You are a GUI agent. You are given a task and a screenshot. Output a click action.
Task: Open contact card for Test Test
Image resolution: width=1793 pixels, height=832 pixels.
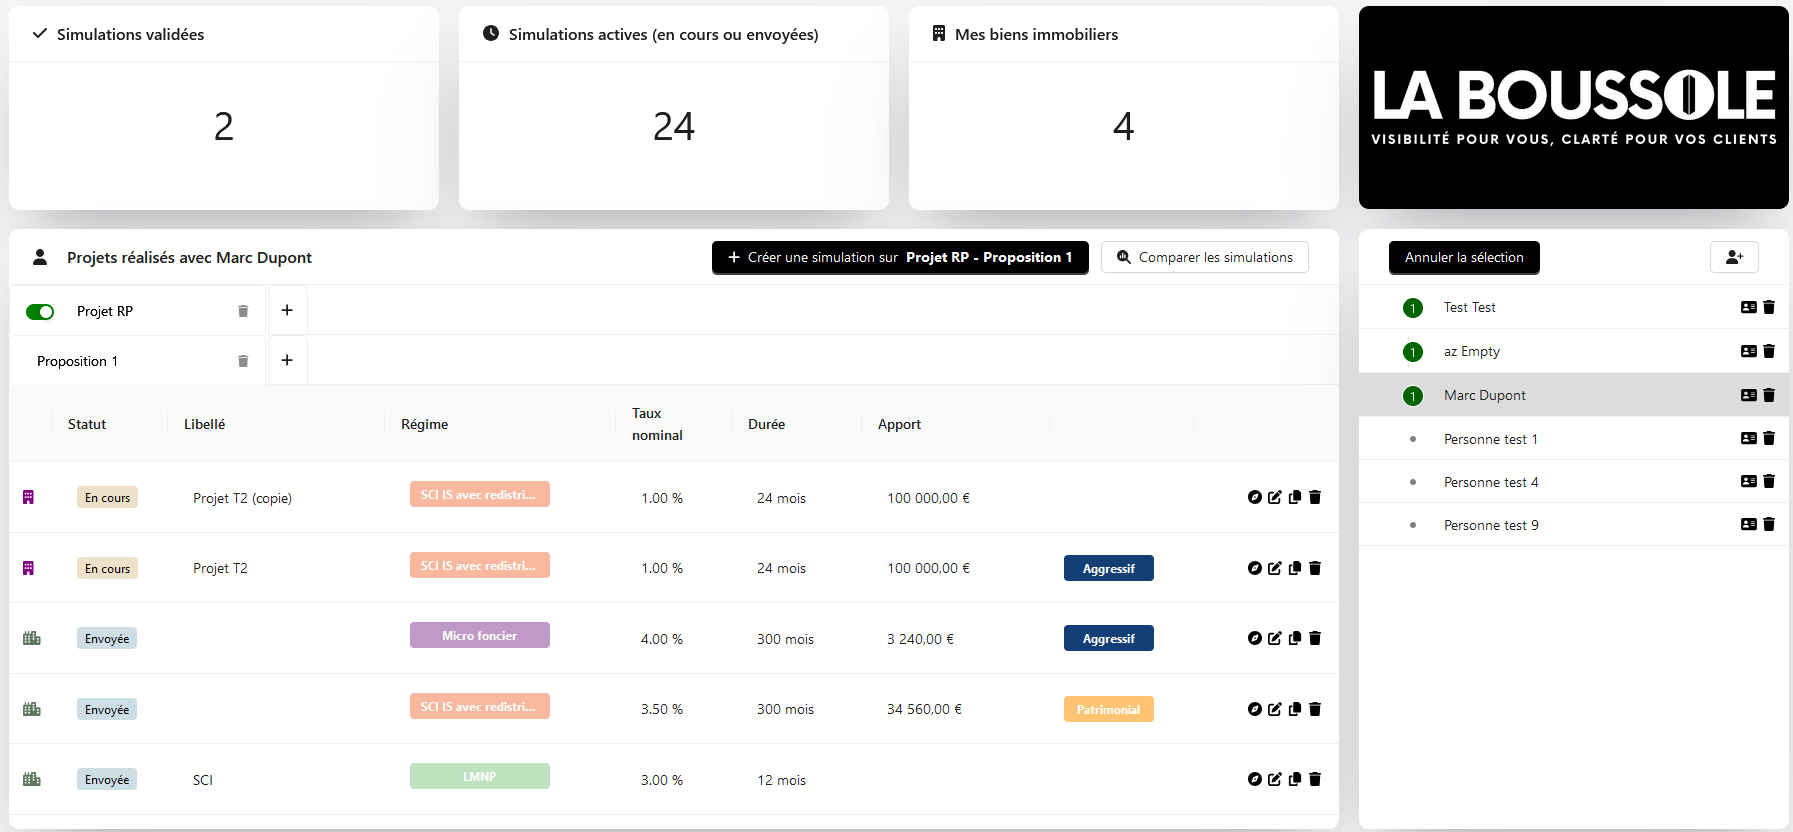point(1748,307)
